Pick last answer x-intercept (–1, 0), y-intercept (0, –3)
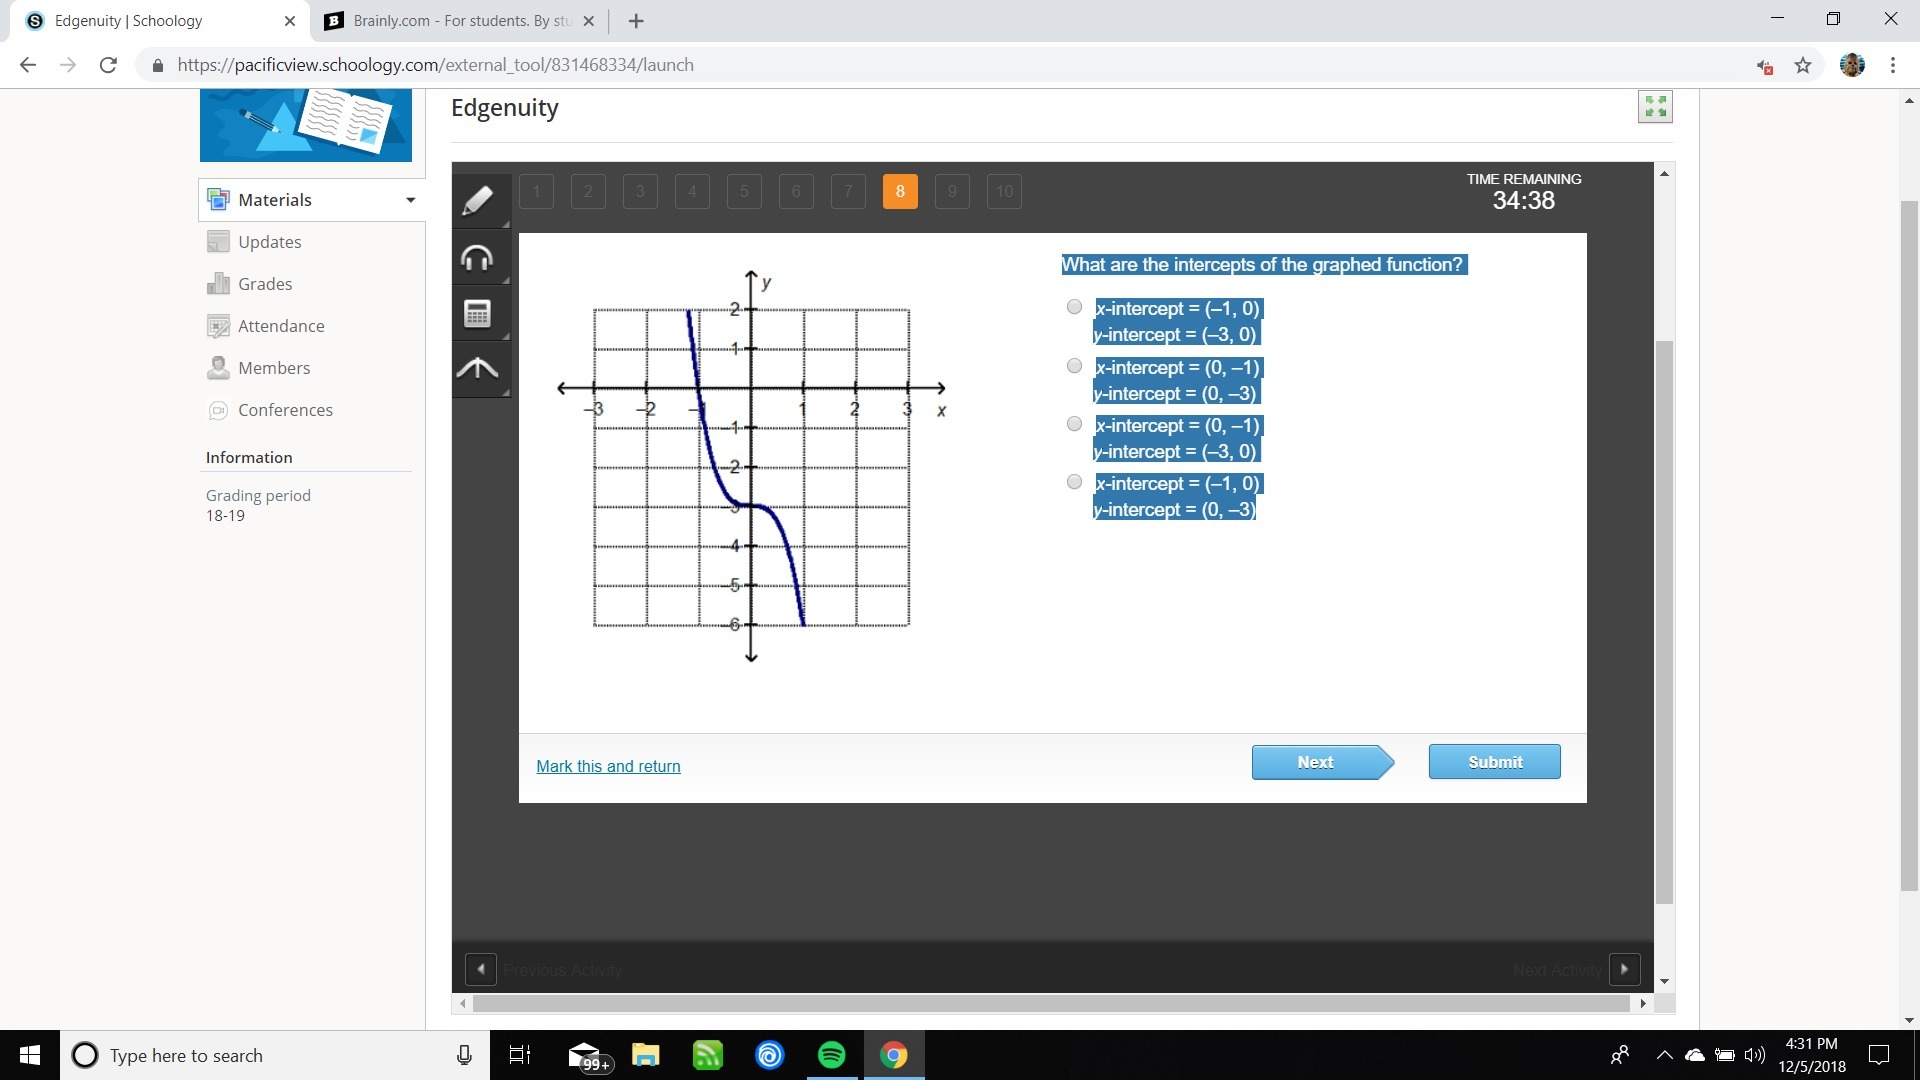Screen dimensions: 1920x1080 tap(1074, 482)
